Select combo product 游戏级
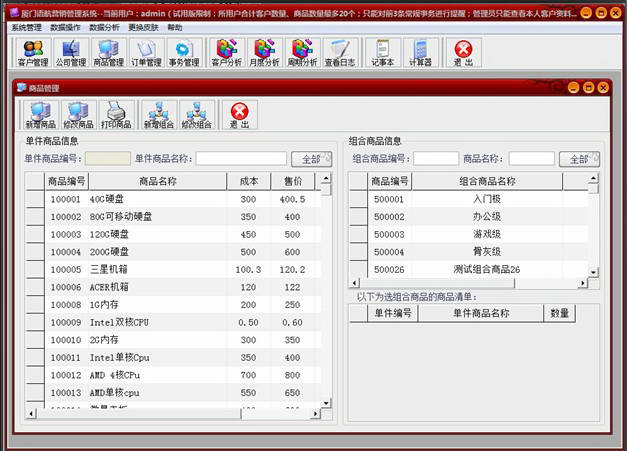The height and width of the screenshot is (451, 627). coord(487,234)
